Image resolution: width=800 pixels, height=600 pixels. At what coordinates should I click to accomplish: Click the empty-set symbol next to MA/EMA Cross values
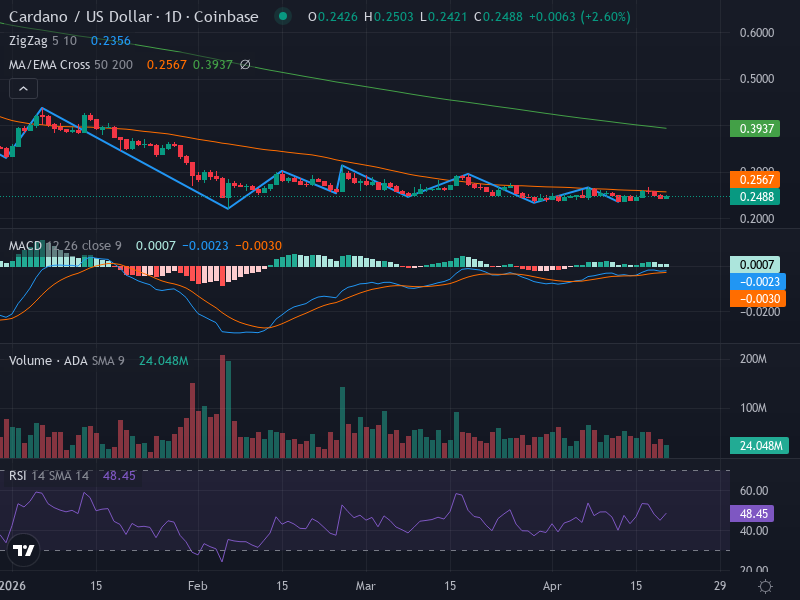(245, 65)
